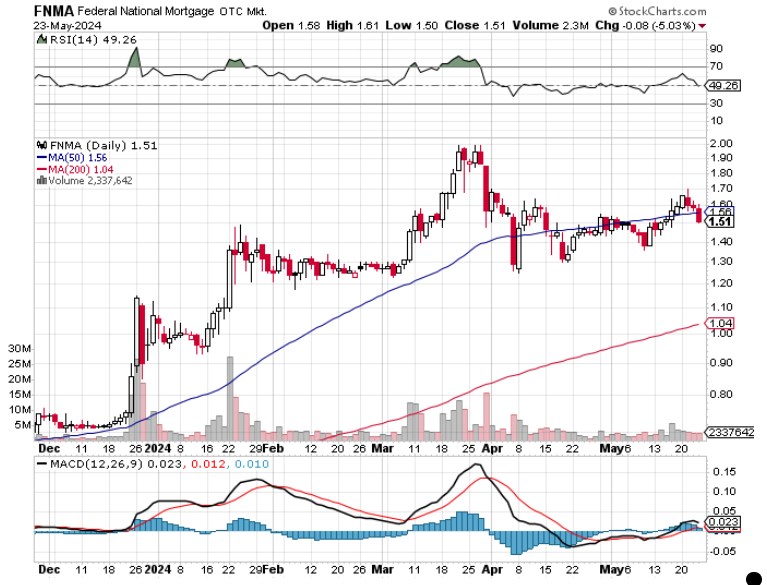This screenshot has width=767, height=585.
Task: Click the Chg -0.08 (-5.03%) value
Action: tap(645, 25)
